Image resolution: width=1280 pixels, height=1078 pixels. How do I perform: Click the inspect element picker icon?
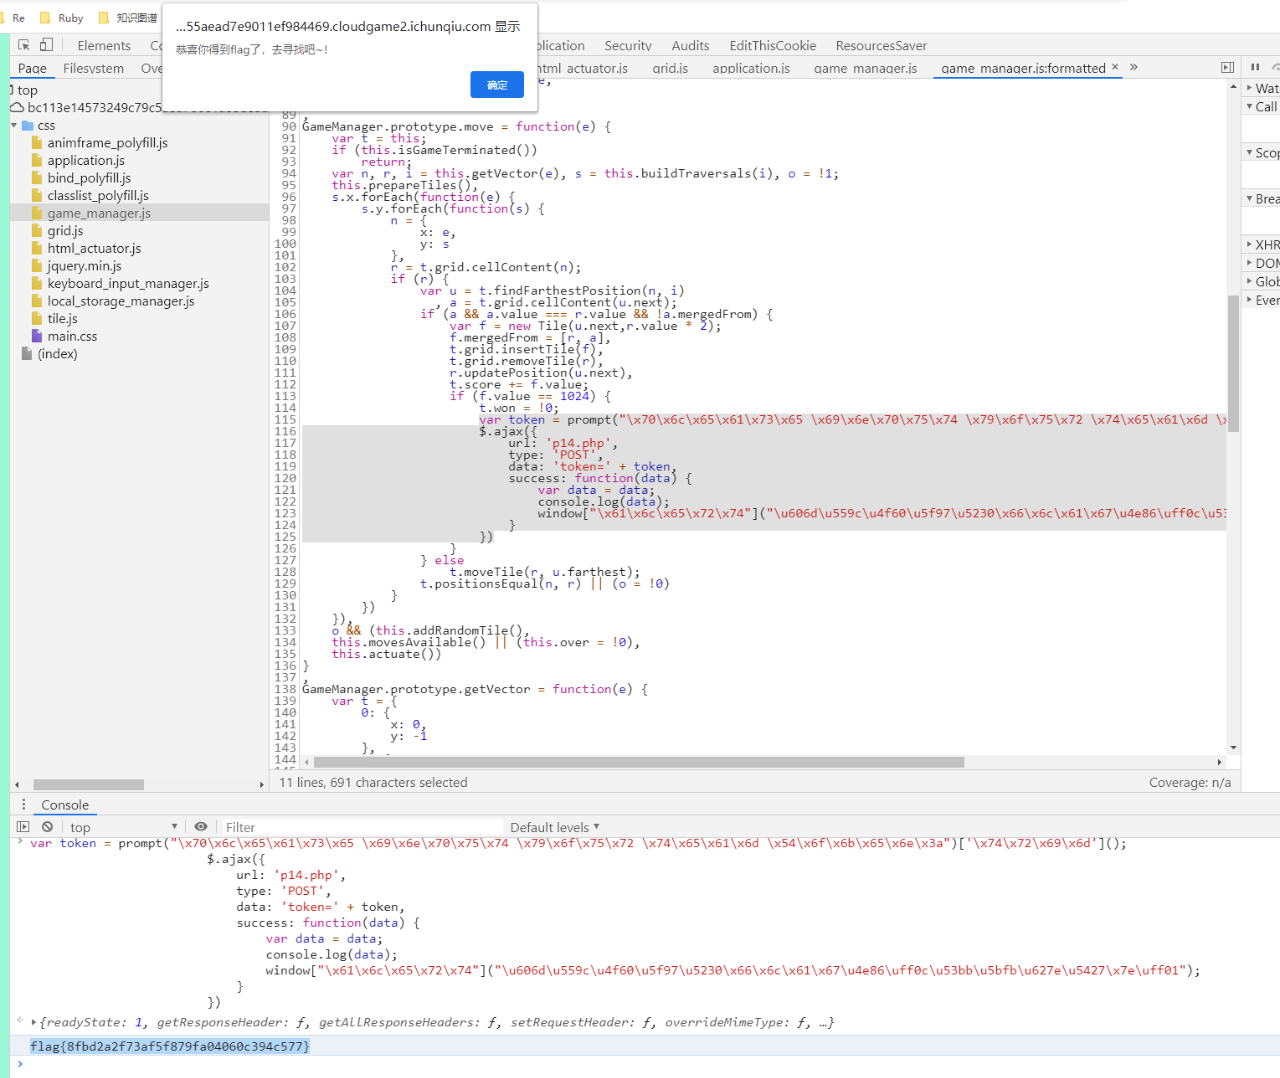coord(24,45)
